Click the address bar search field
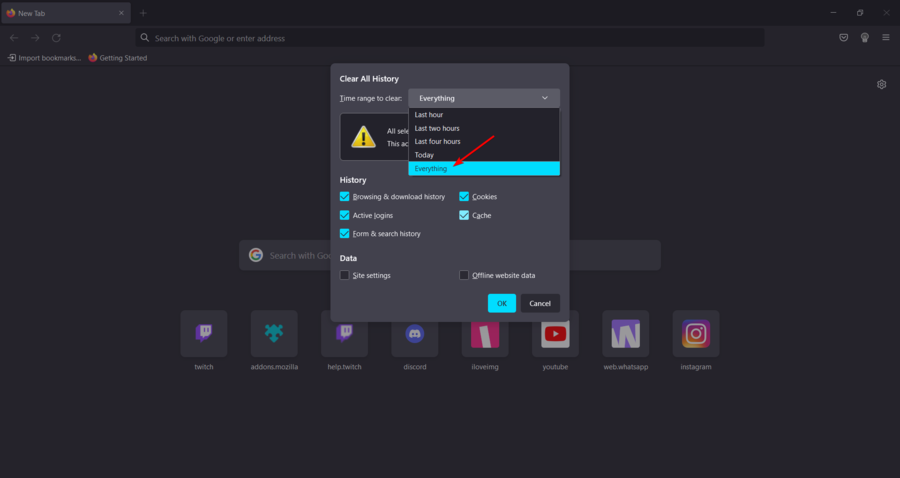Viewport: 900px width, 478px height. (x=450, y=38)
